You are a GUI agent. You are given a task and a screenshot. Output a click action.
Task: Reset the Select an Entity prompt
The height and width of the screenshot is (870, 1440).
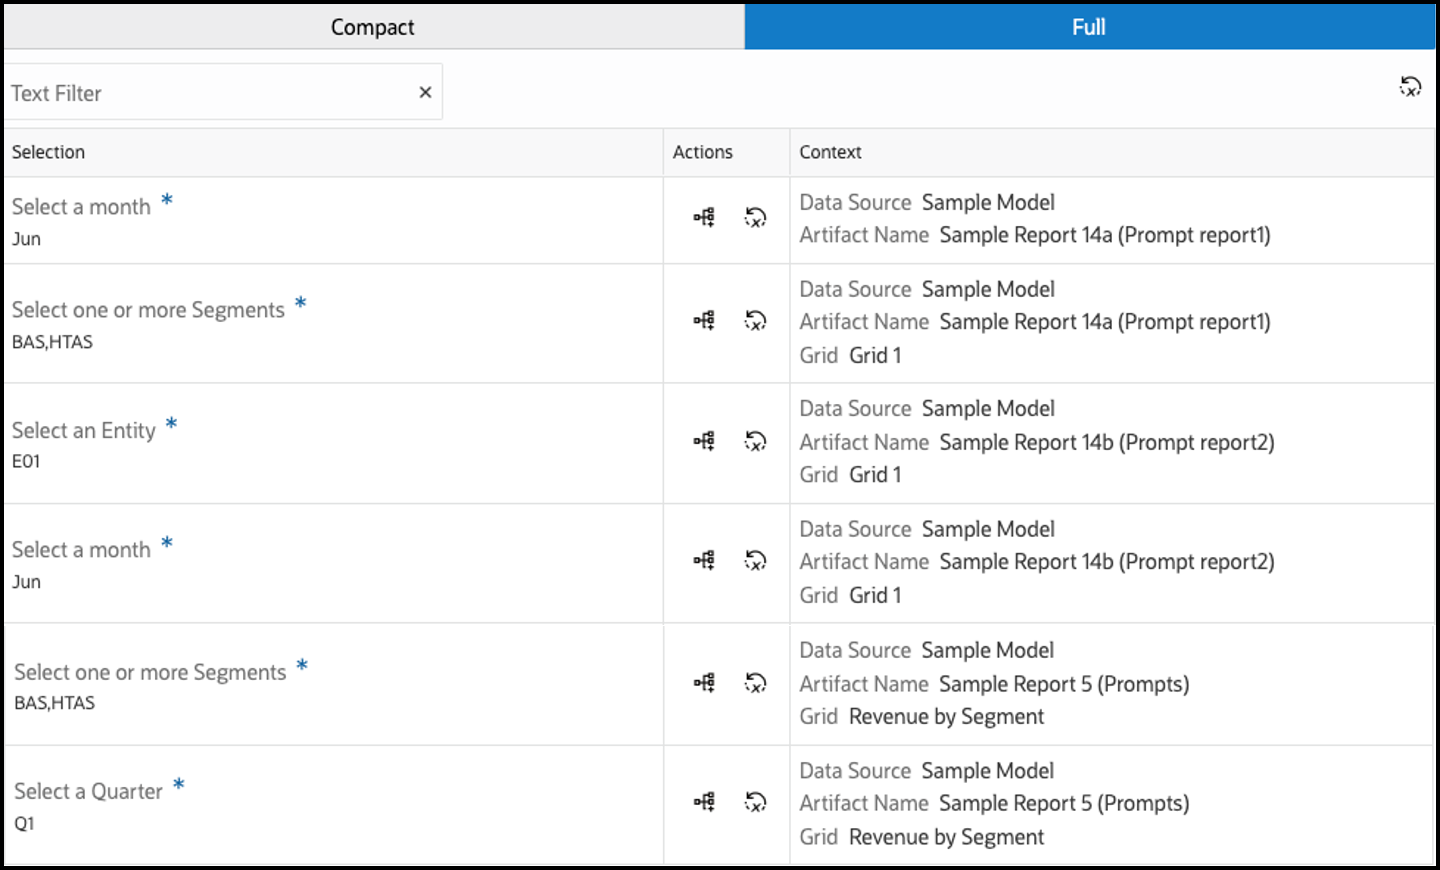pos(755,441)
